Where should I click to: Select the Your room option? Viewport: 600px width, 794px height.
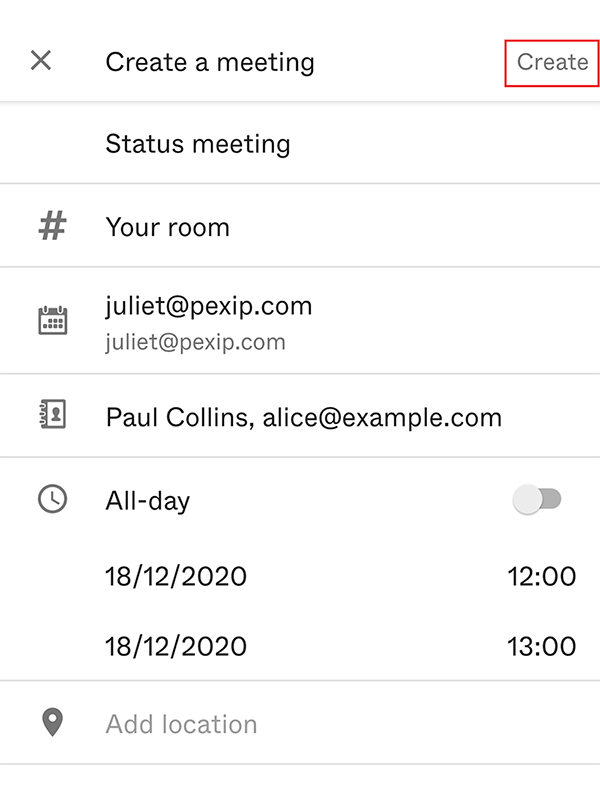coord(167,227)
